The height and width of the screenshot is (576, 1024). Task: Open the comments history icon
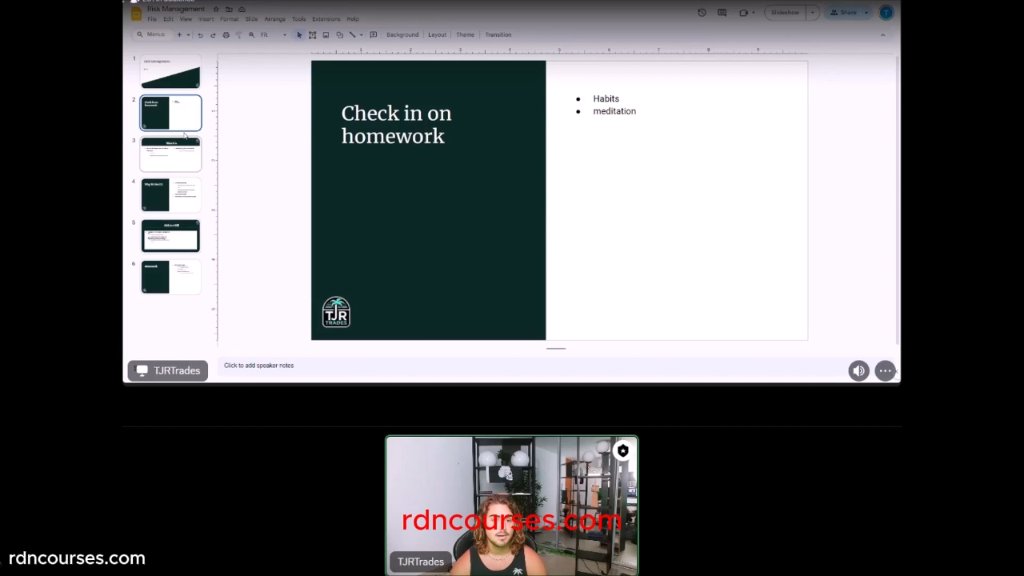click(x=722, y=12)
